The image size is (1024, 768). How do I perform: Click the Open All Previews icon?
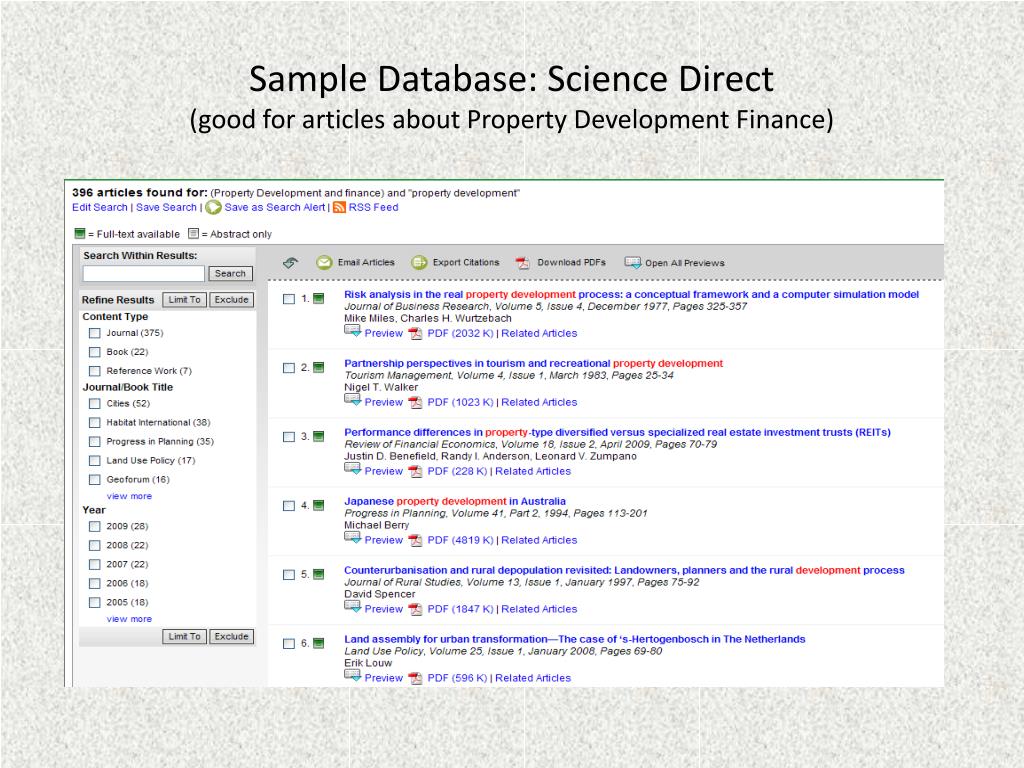[x=633, y=263]
